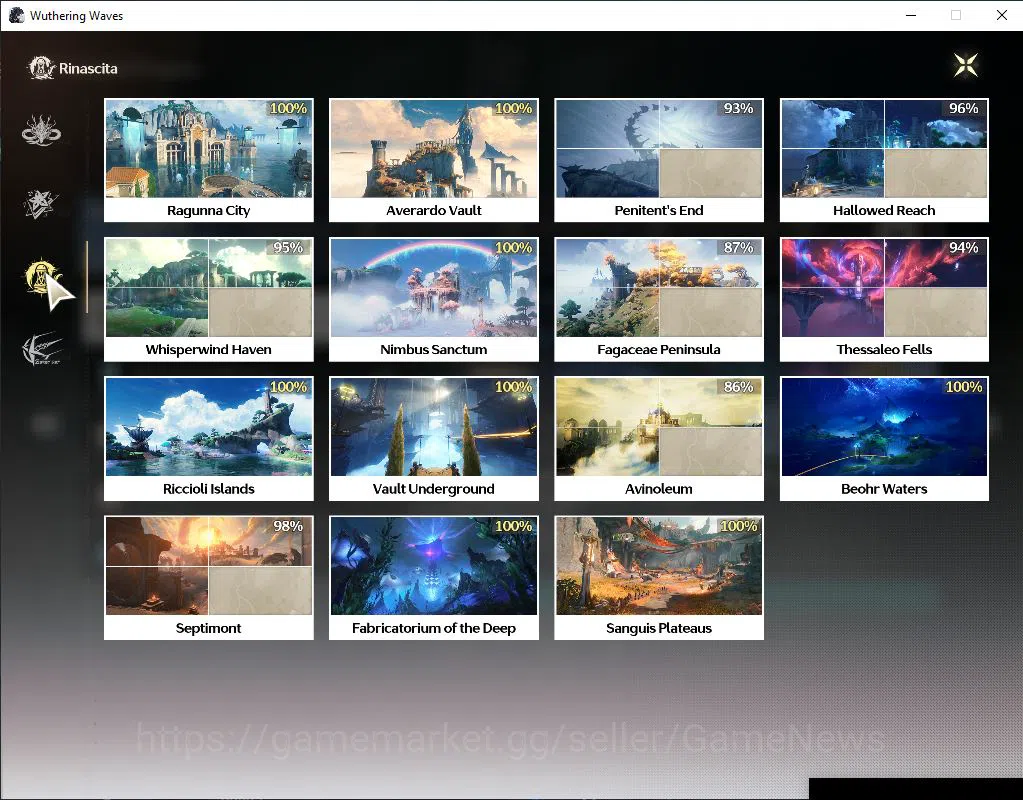Minimize the Wuthering Waves window
This screenshot has height=800, width=1023.
pos(911,15)
